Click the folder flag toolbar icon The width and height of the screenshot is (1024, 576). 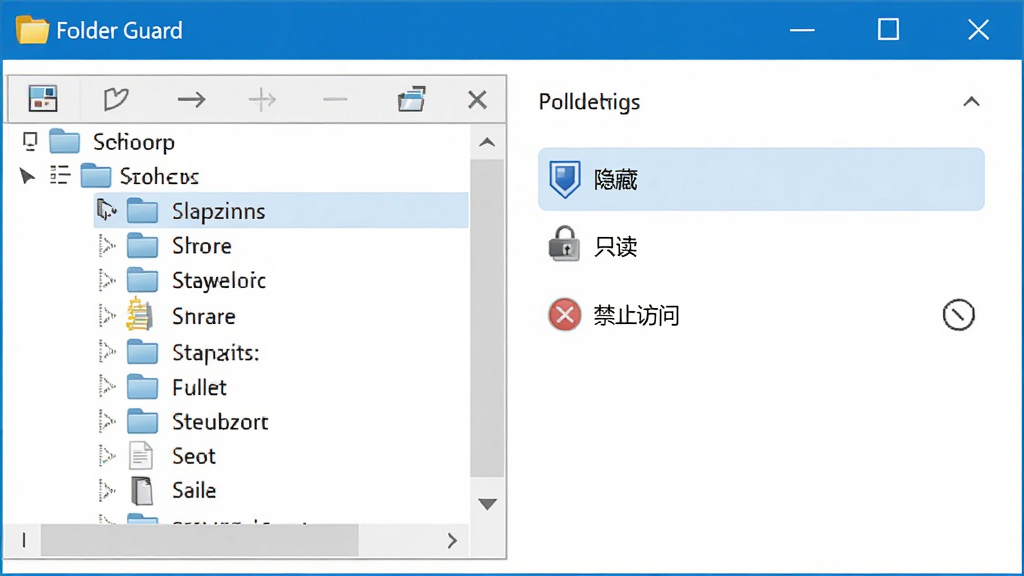coord(116,99)
